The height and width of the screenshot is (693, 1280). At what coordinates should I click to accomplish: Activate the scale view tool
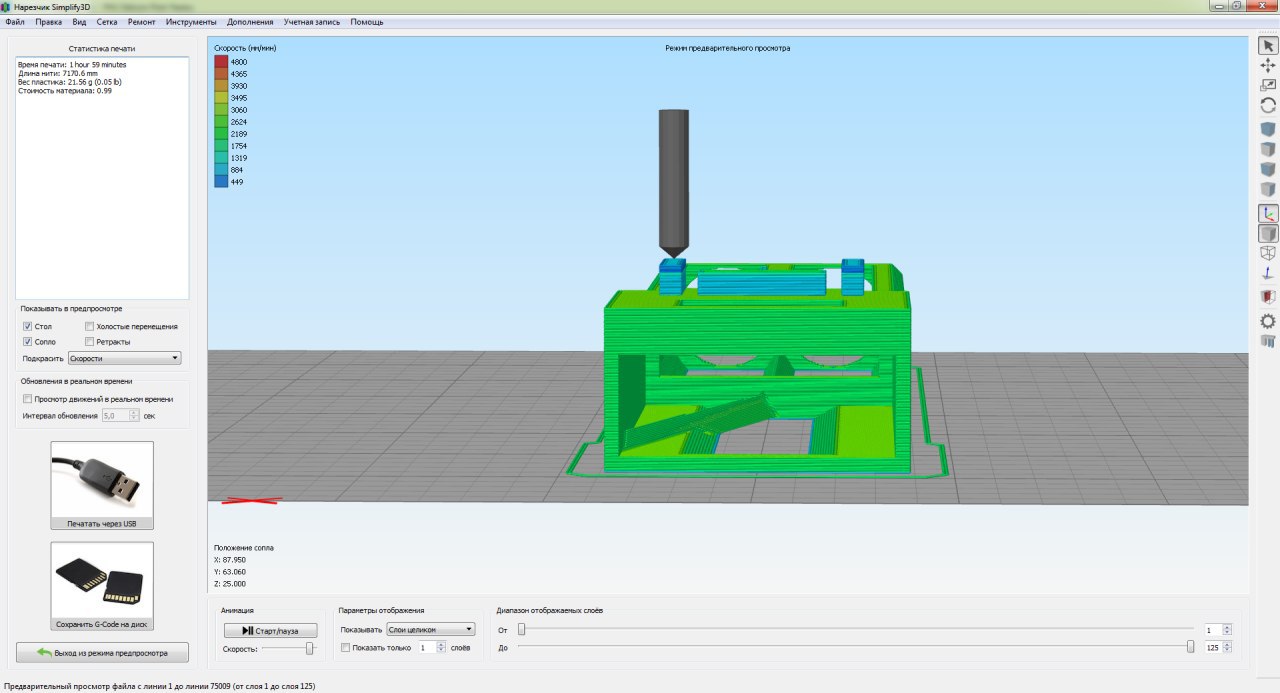tap(1267, 85)
